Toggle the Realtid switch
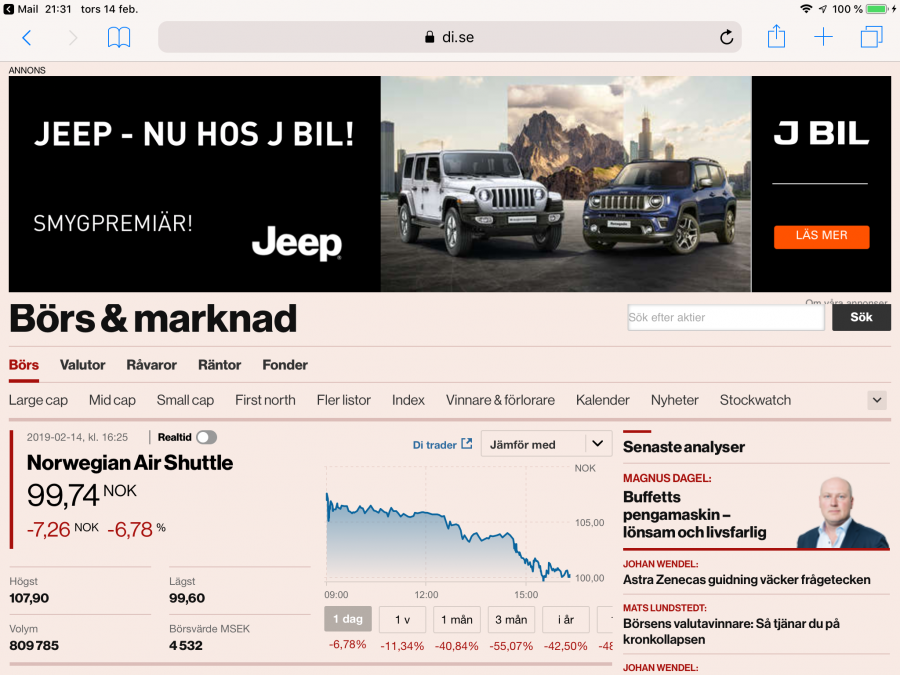 click(206, 437)
